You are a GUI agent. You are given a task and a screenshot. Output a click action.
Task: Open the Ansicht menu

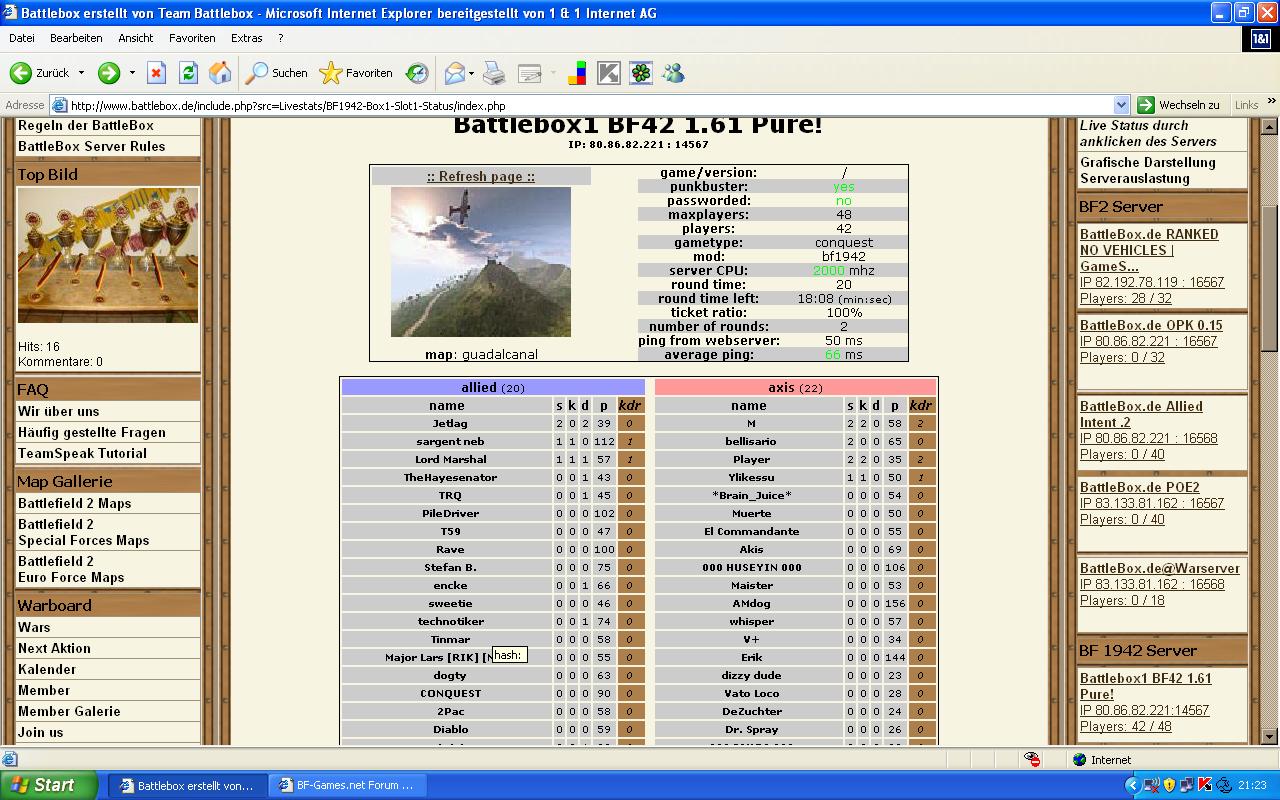[135, 38]
